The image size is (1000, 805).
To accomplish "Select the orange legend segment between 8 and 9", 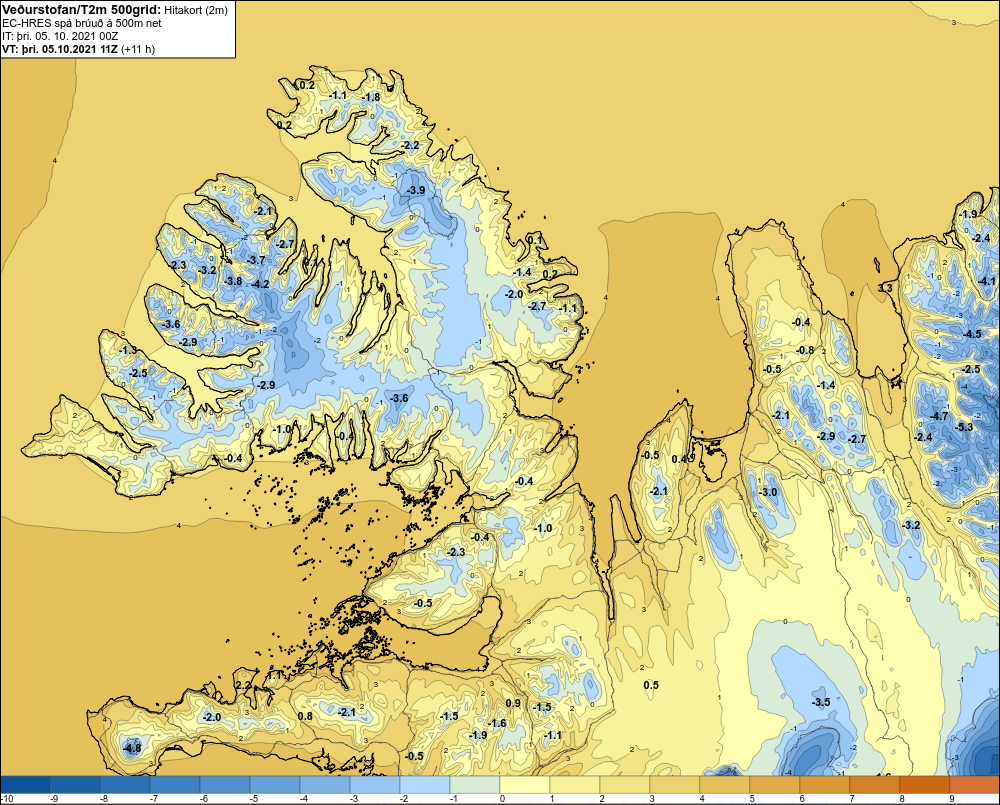I will [925, 784].
